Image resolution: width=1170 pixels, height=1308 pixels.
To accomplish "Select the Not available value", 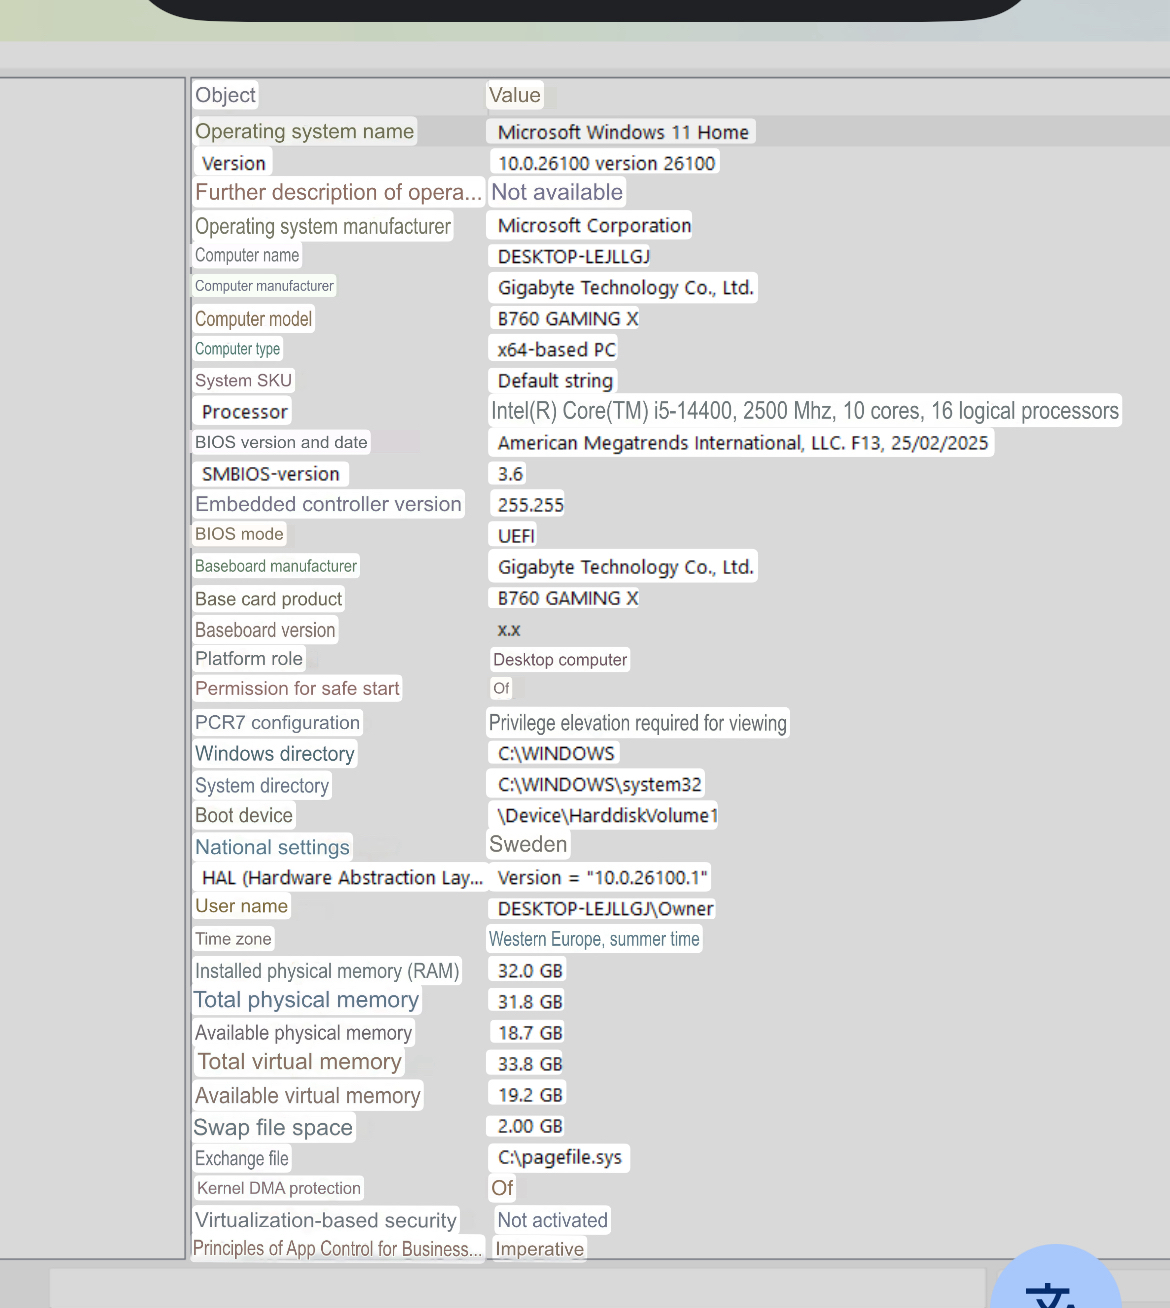I will point(557,192).
